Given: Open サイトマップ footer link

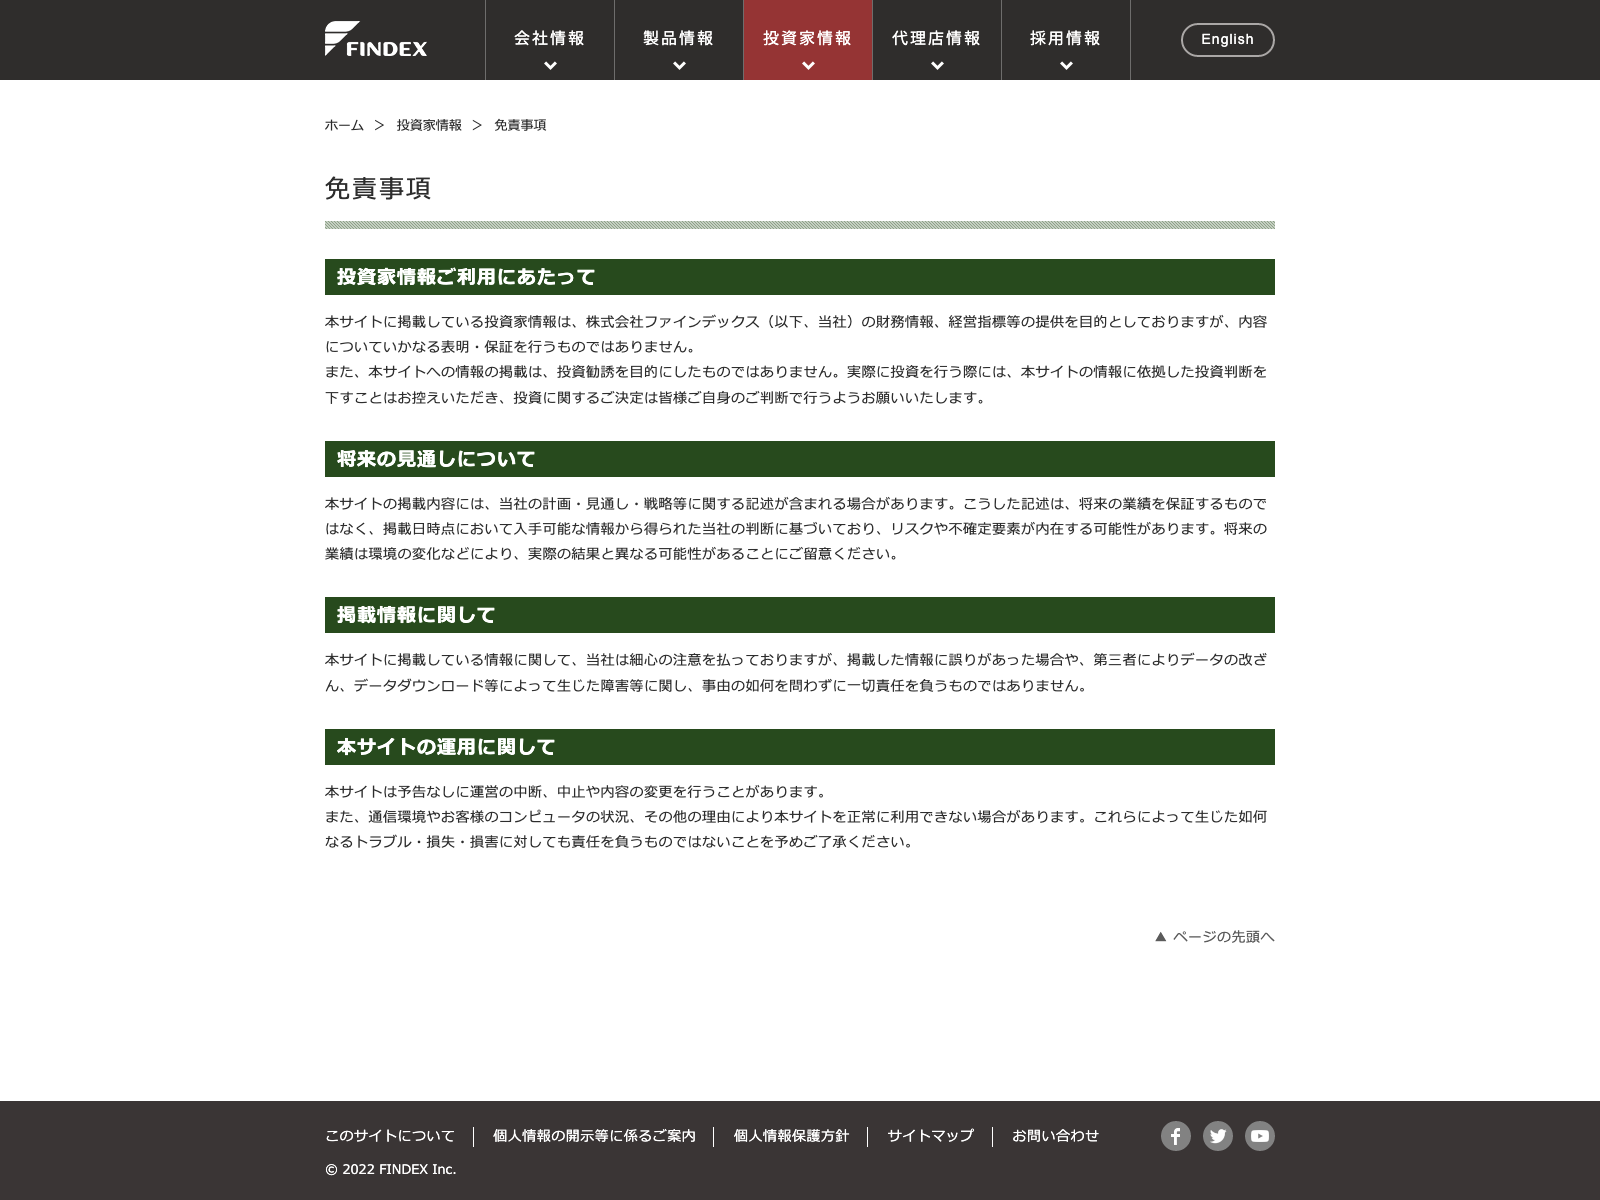Looking at the screenshot, I should 930,1136.
